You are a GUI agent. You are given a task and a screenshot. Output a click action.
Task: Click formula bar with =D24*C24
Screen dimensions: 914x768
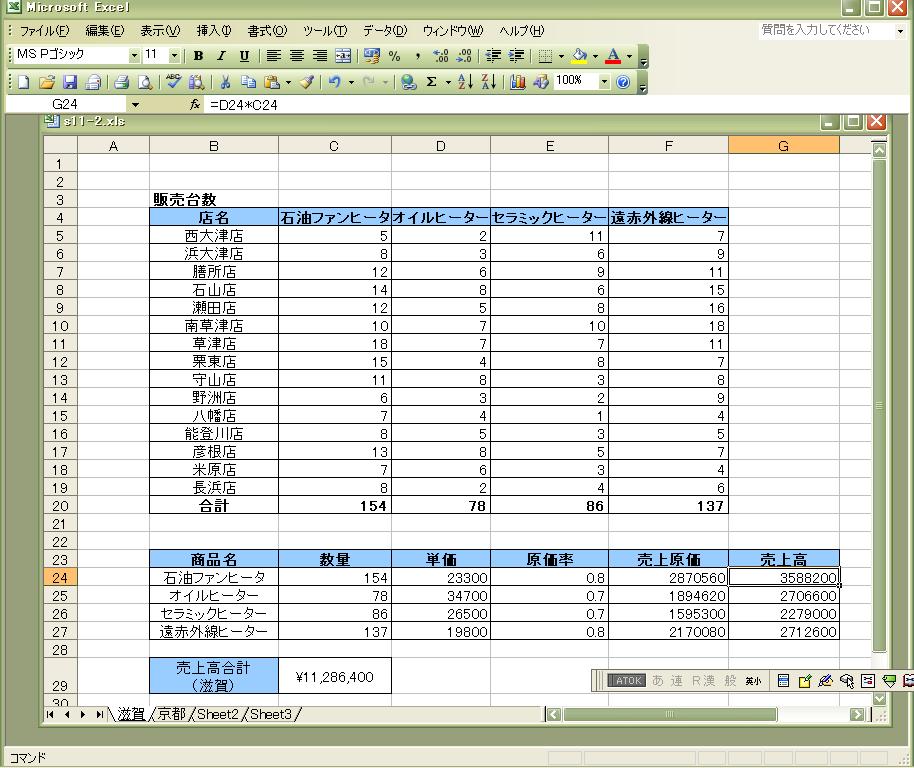click(556, 105)
